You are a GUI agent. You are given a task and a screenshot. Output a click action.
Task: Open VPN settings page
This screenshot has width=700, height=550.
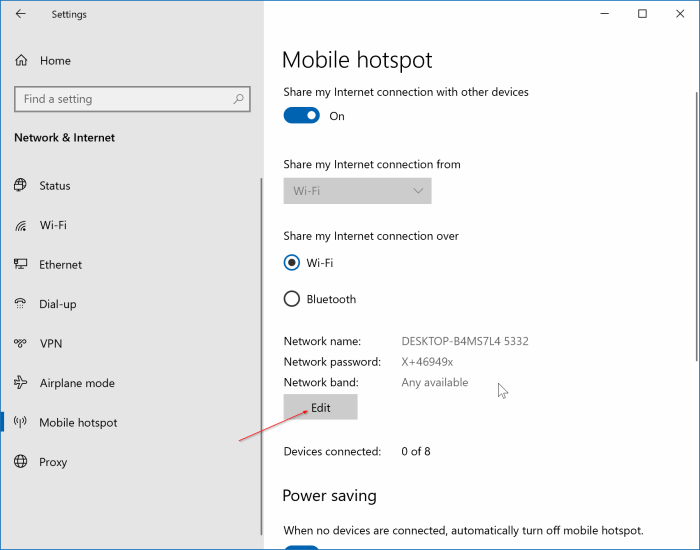click(51, 344)
